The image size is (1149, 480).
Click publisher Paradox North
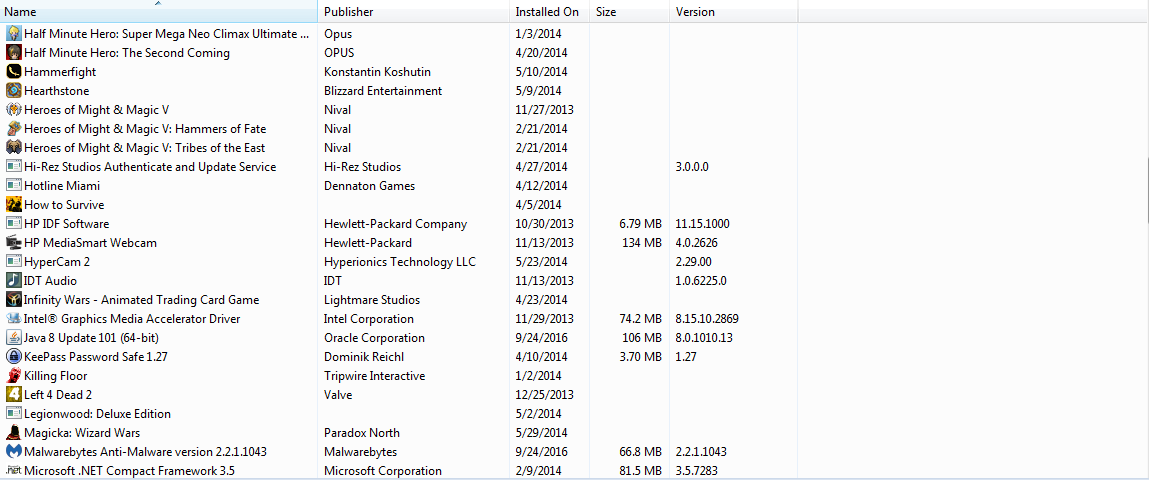pyautogui.click(x=362, y=433)
